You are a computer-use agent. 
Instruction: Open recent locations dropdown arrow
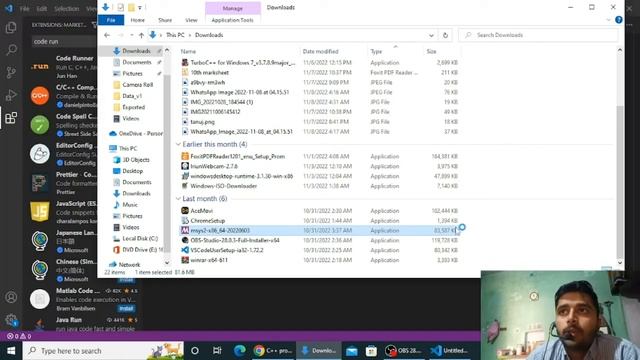pyautogui.click(x=131, y=35)
